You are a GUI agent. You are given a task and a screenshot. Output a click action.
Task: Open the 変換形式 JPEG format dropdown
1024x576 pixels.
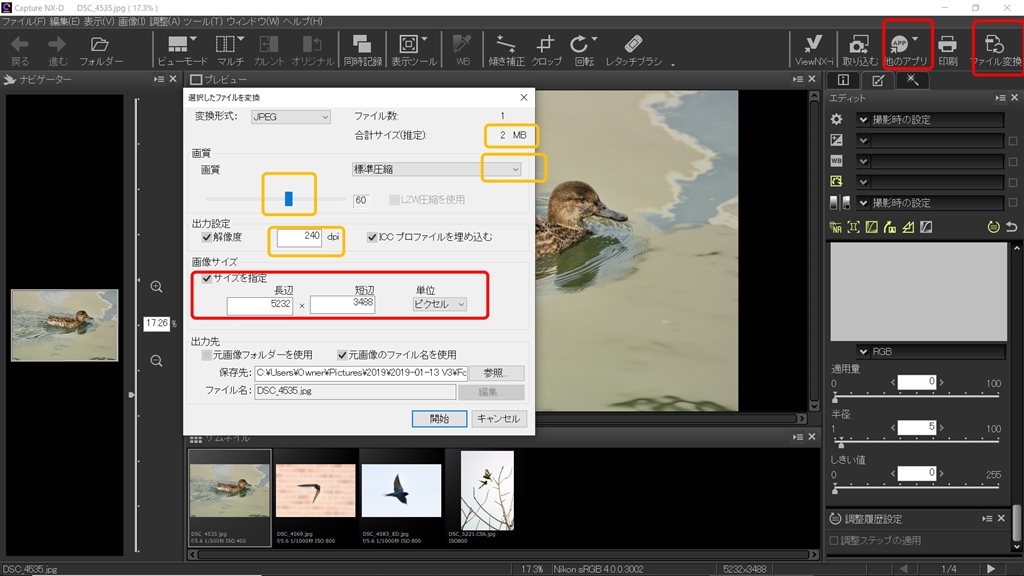point(291,117)
